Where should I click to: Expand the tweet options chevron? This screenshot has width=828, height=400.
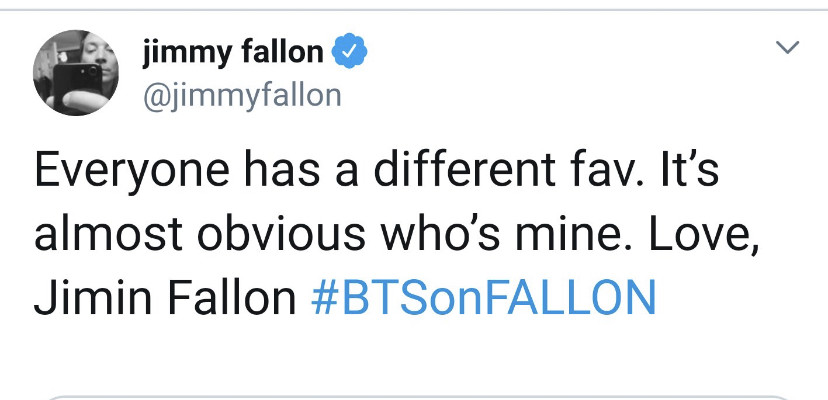[788, 48]
